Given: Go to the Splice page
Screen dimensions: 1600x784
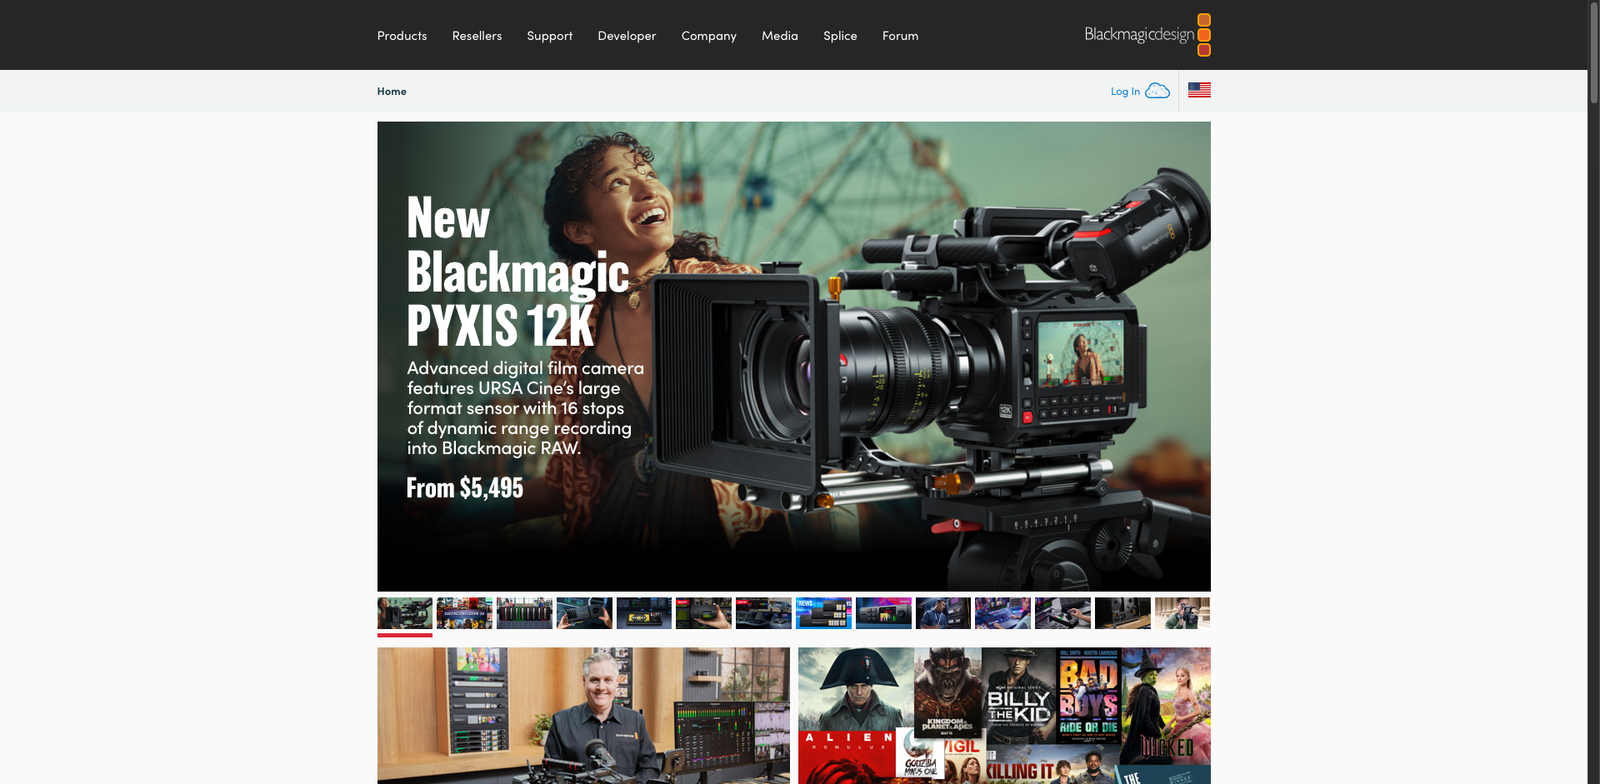Looking at the screenshot, I should [840, 36].
